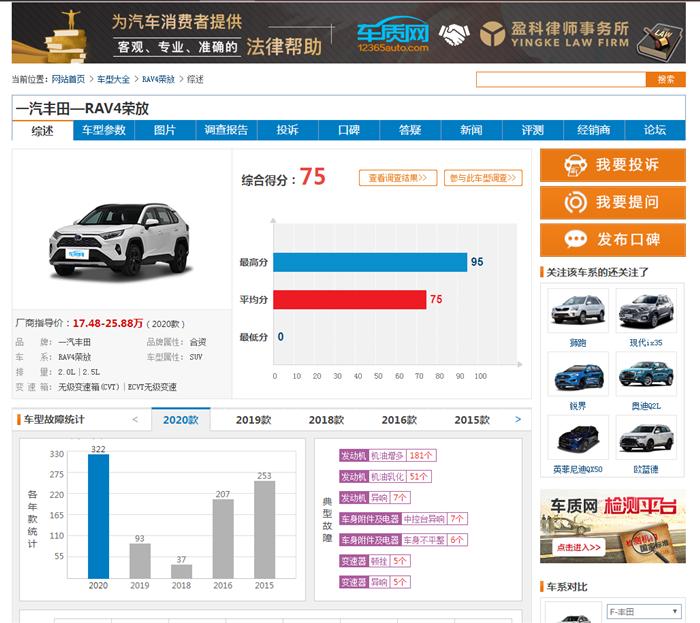Open the 现代ix35 car thumbnail
700x623 pixels.
pyautogui.click(x=646, y=310)
